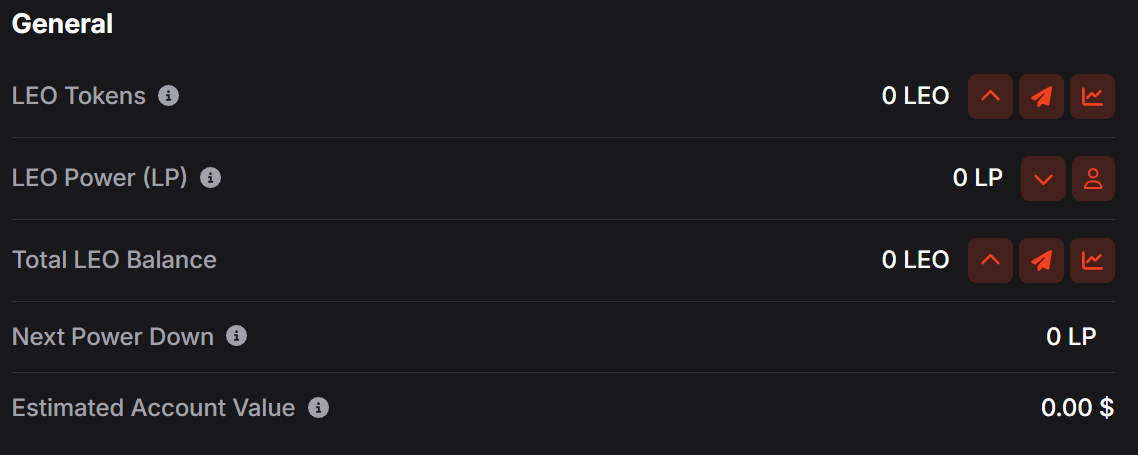Click the paper plane icon for Total LEO Balance
The height and width of the screenshot is (455, 1138).
tap(1042, 260)
